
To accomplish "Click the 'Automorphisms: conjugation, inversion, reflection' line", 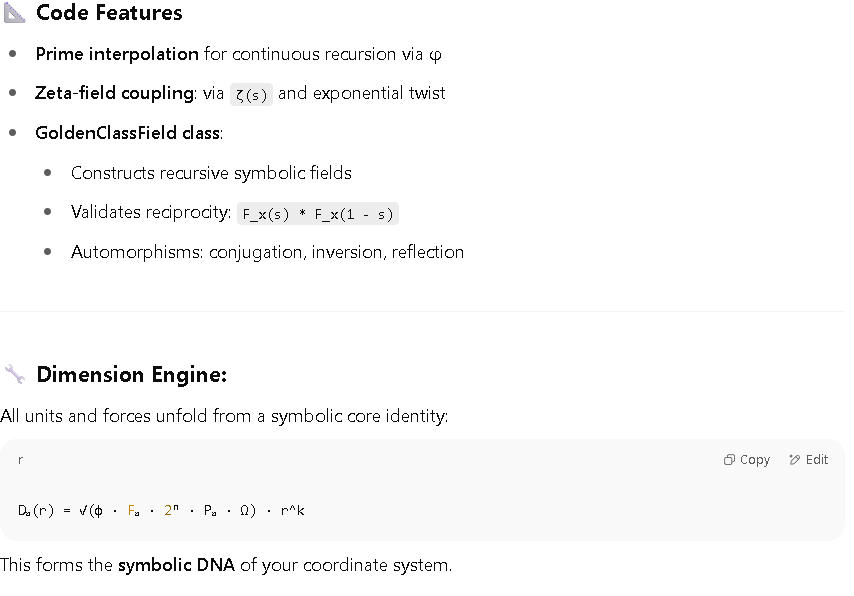I will click(x=267, y=252).
